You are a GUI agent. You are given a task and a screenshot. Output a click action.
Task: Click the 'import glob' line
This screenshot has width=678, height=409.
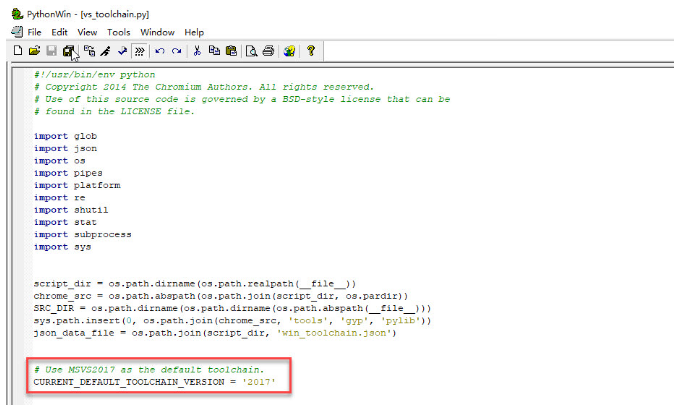65,136
